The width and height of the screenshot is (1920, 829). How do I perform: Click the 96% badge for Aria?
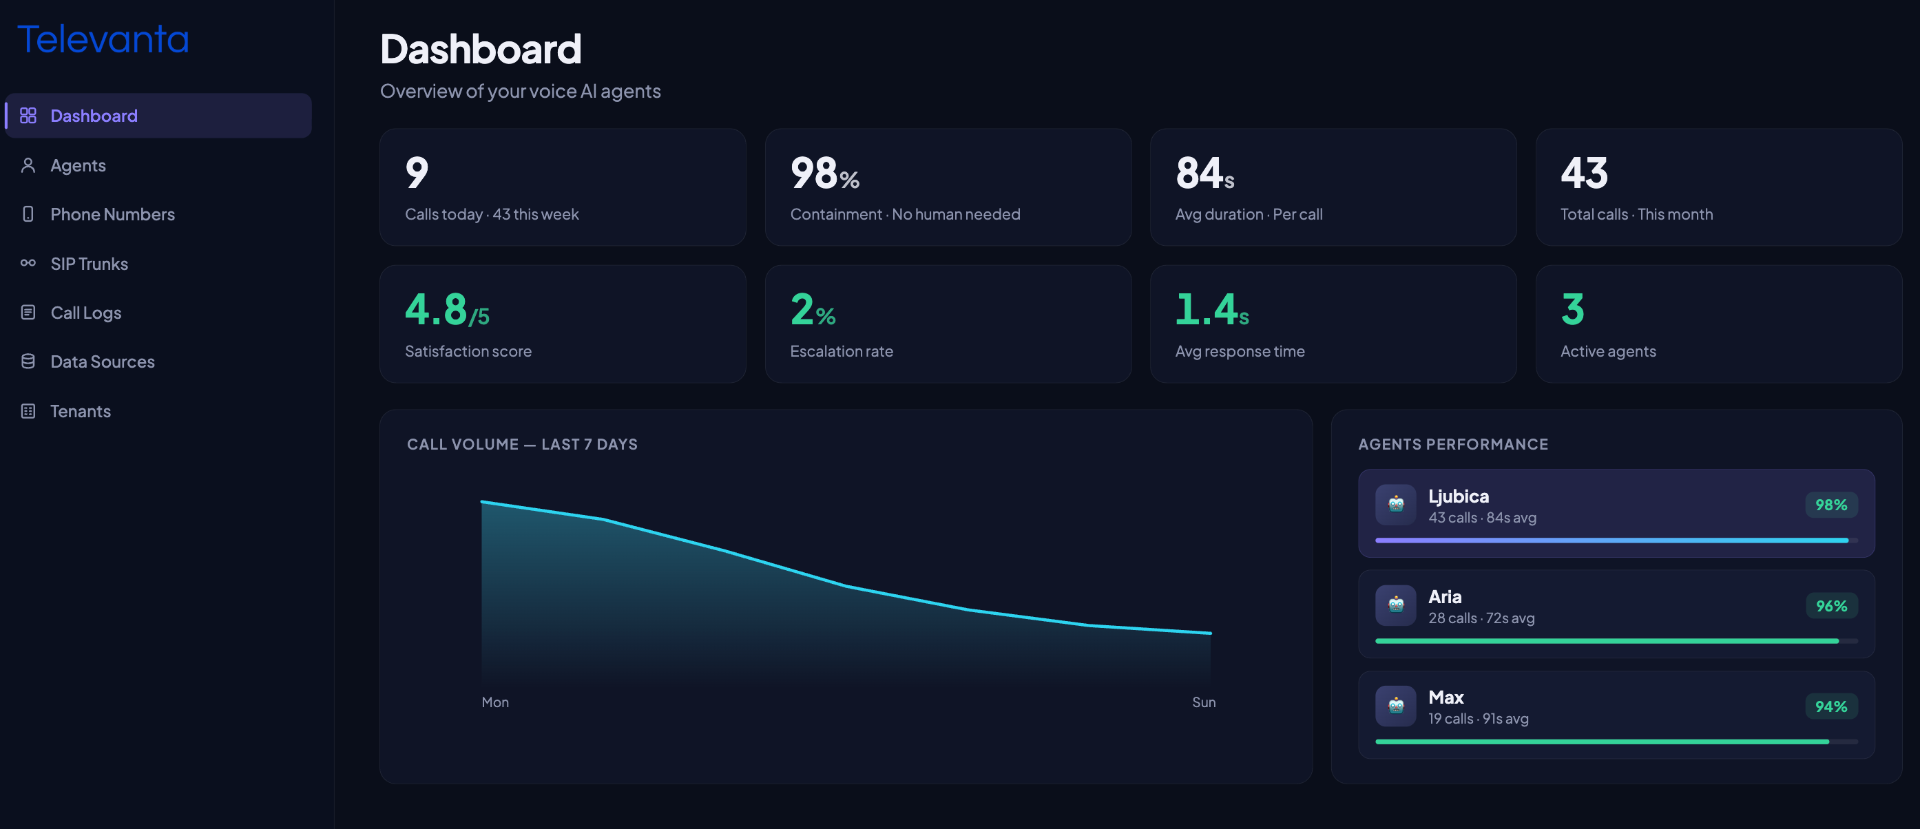pos(1831,606)
